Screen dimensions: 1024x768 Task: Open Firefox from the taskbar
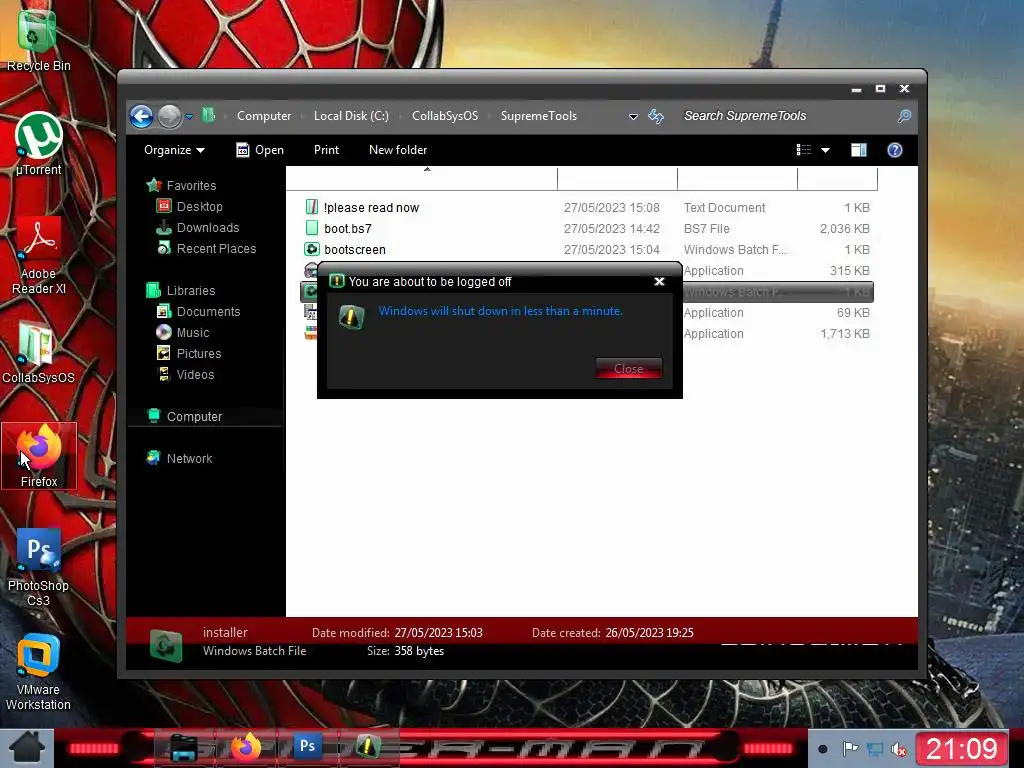coord(246,748)
